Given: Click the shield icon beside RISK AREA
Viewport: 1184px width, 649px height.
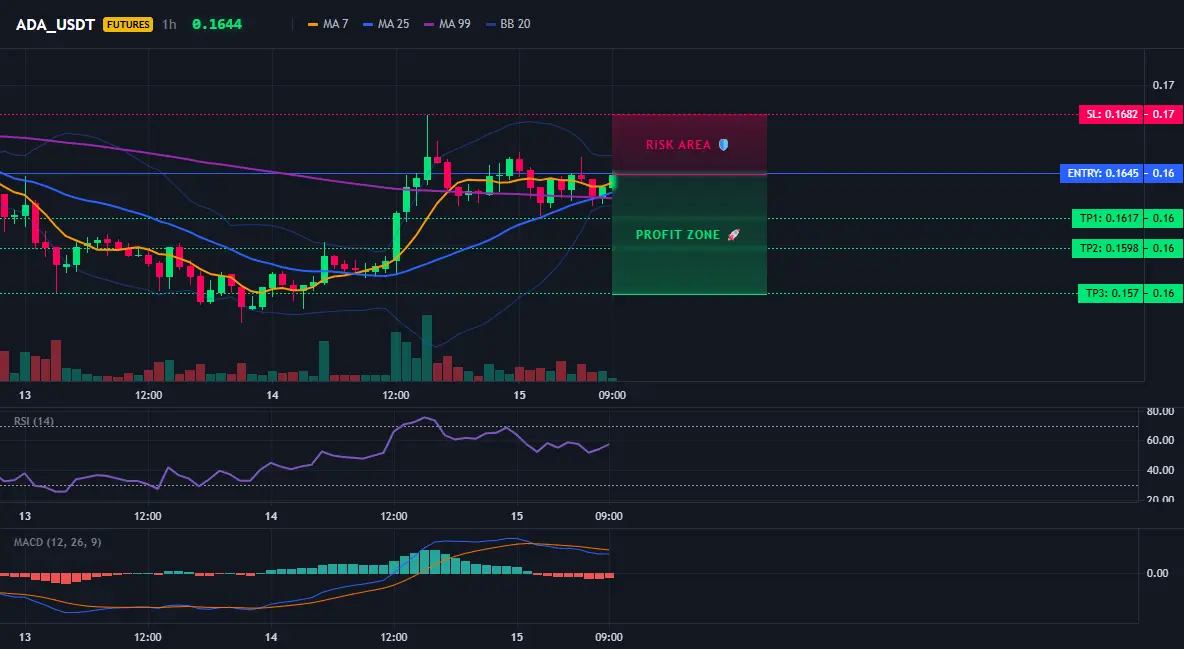Looking at the screenshot, I should [723, 144].
